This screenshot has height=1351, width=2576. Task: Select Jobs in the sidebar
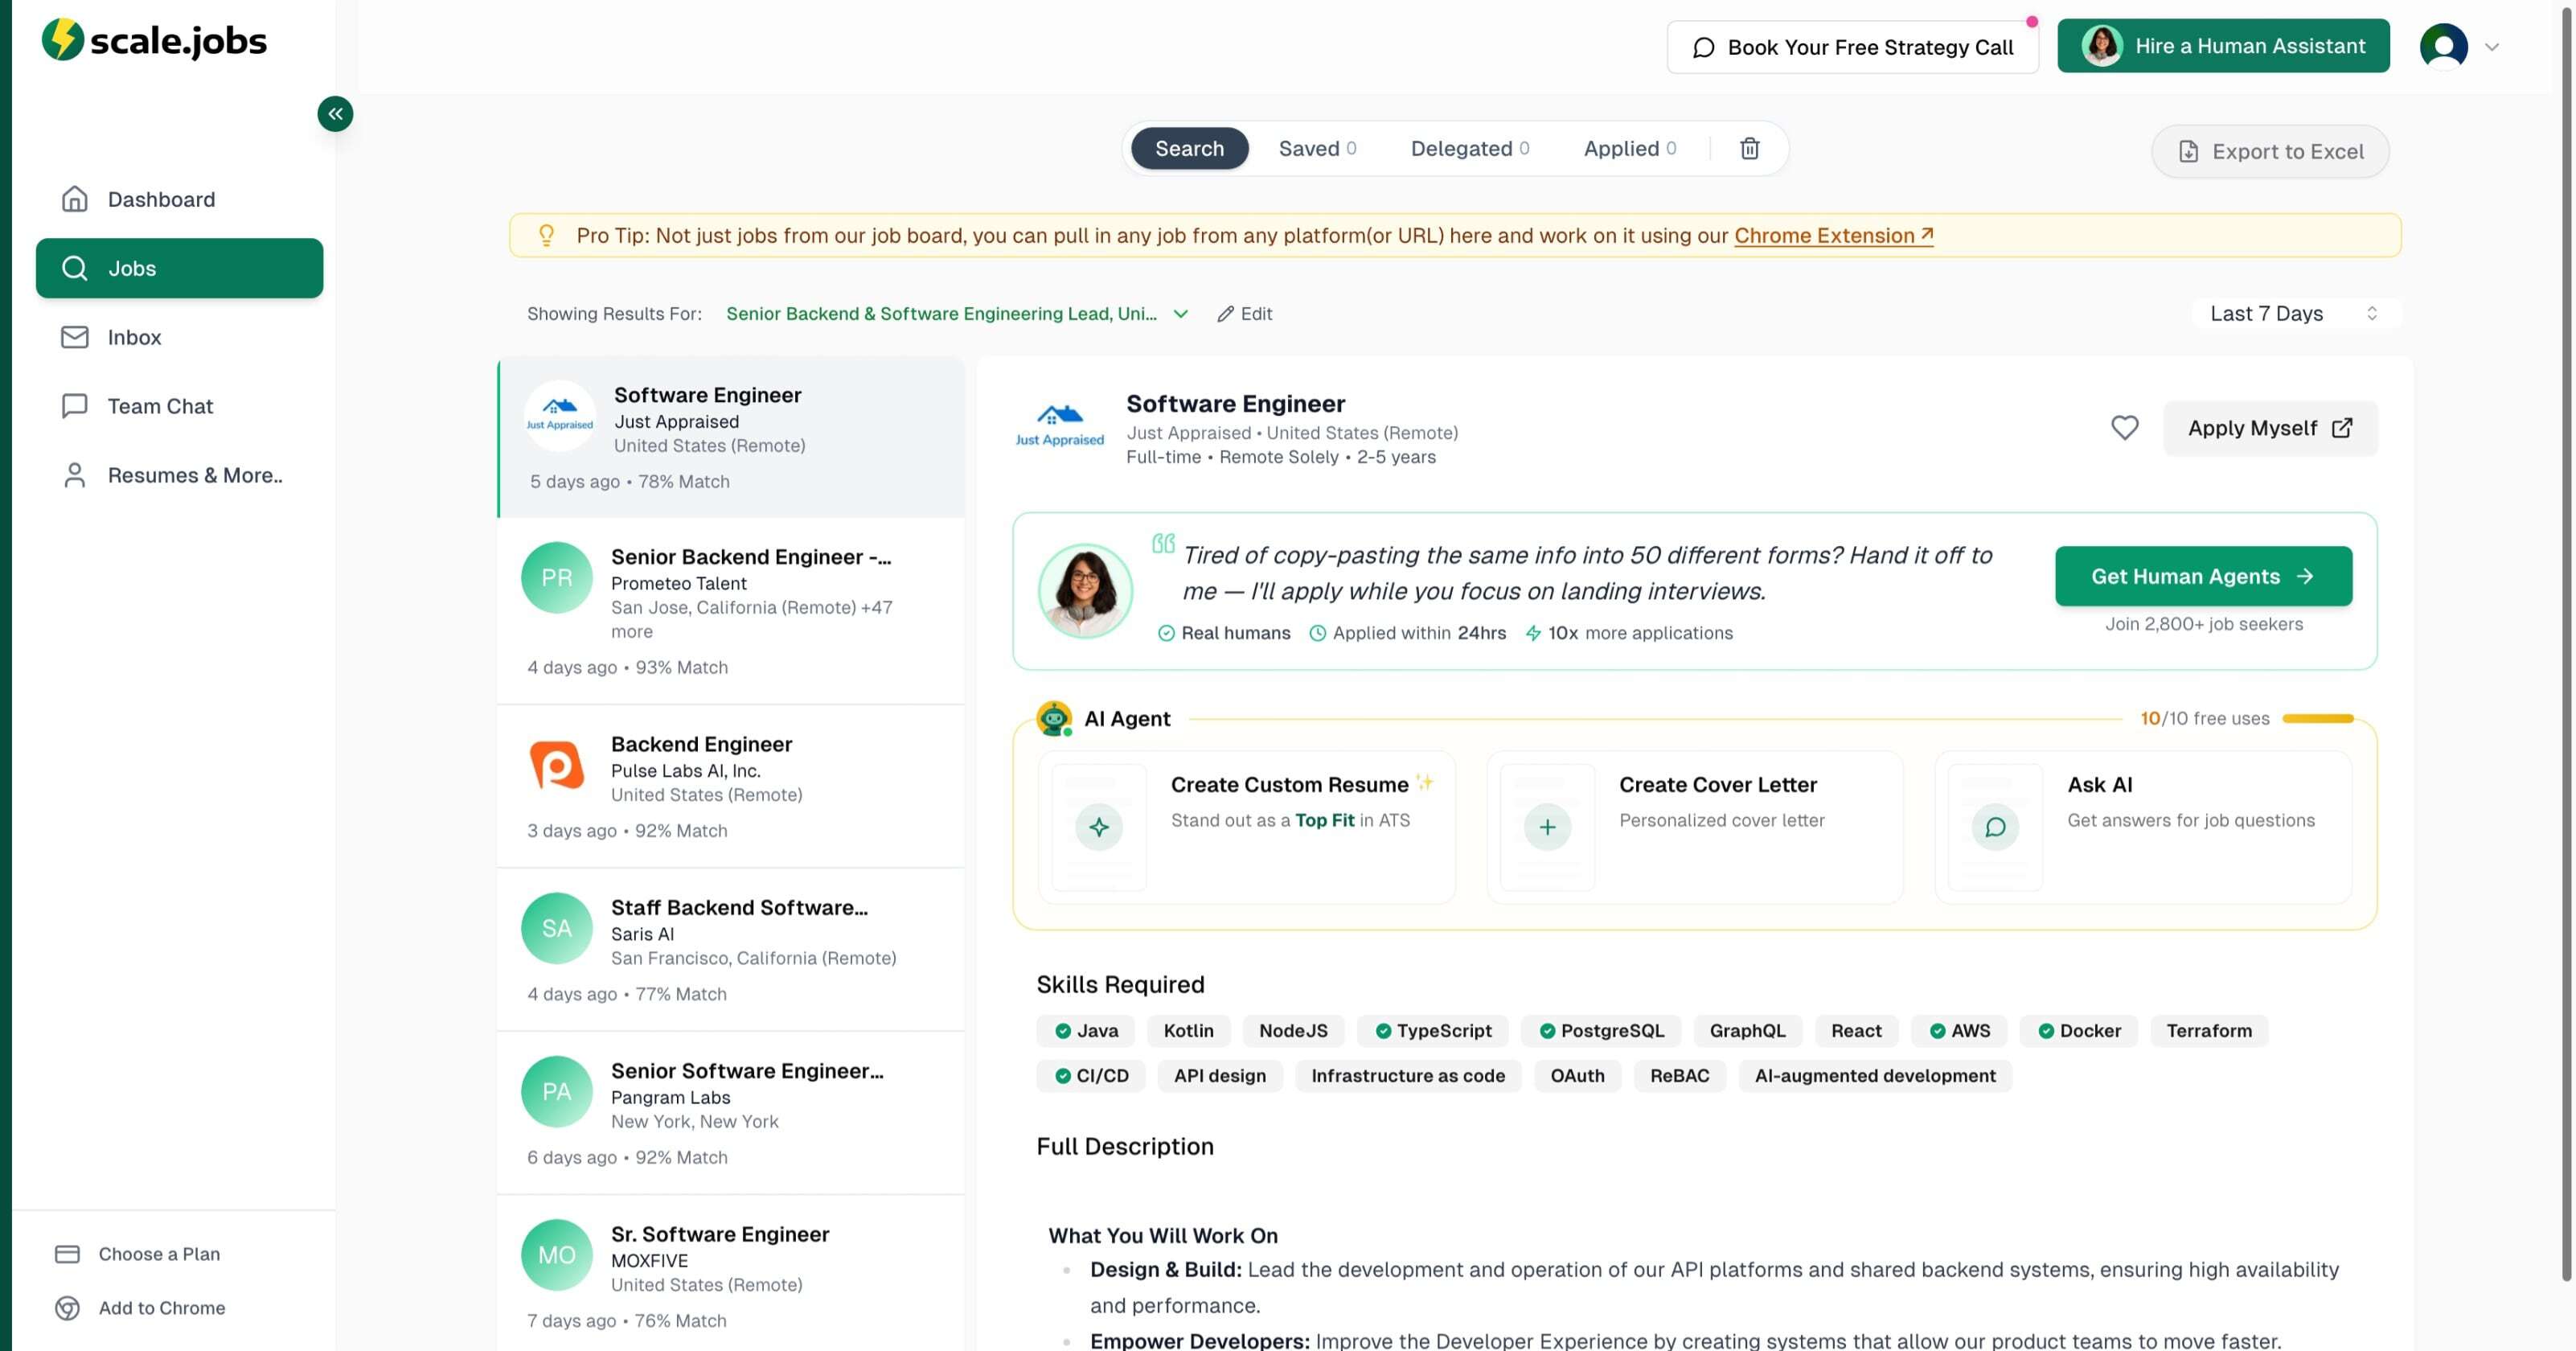point(180,268)
